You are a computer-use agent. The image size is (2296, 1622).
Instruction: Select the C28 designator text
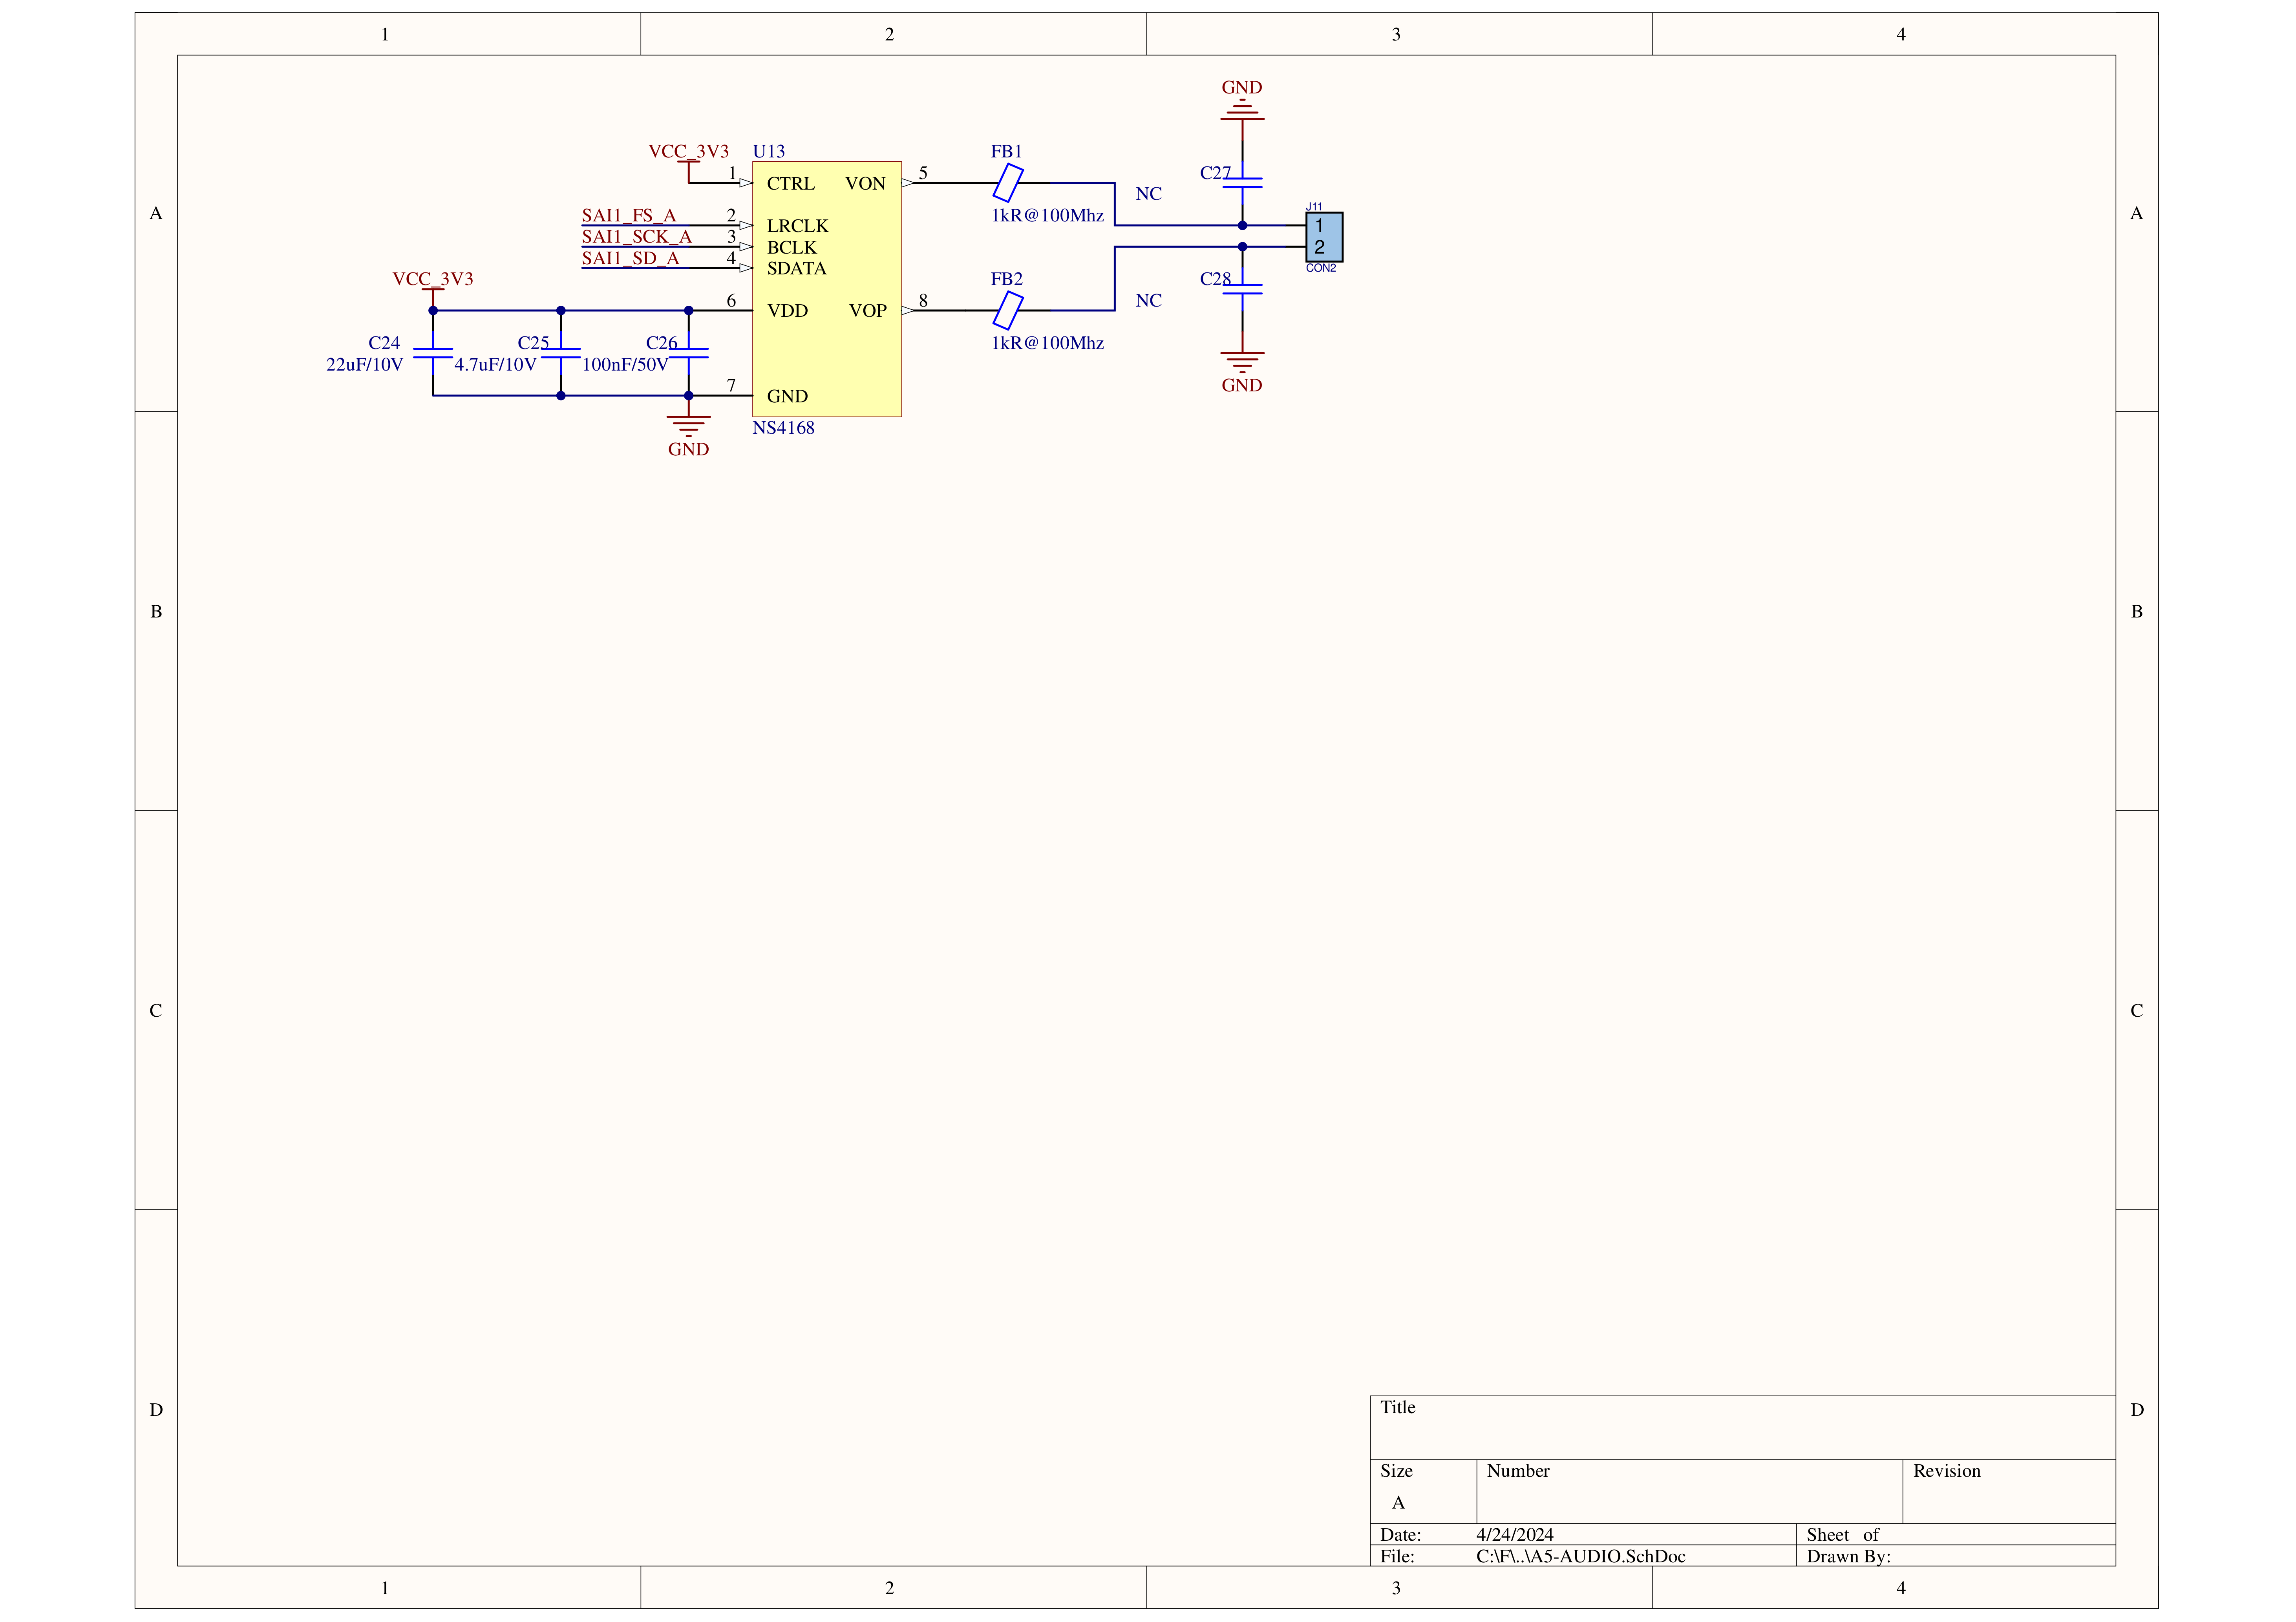click(x=1216, y=279)
